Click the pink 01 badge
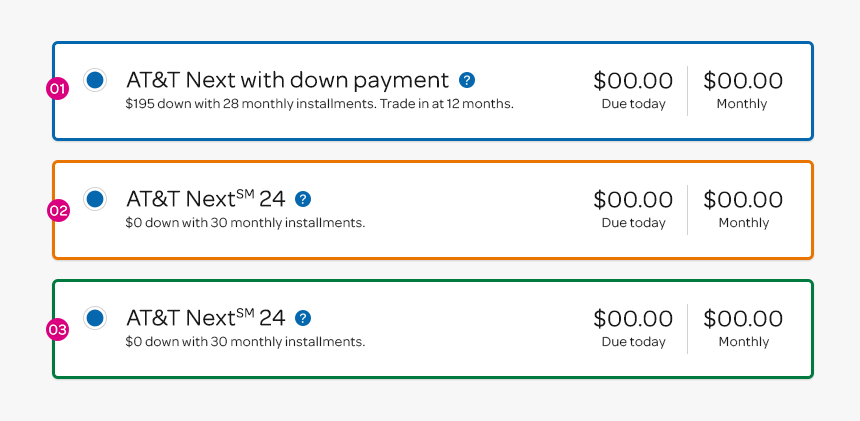 (x=58, y=89)
